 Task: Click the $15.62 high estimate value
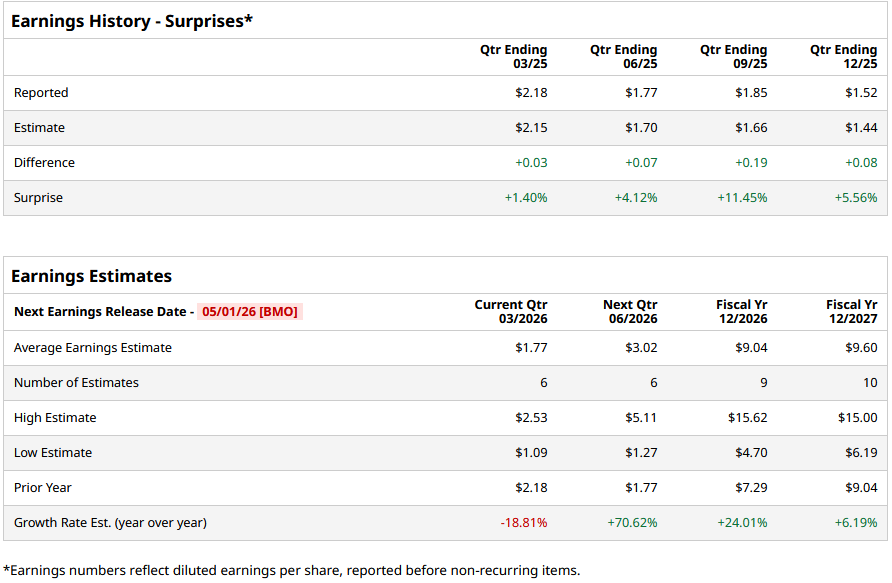click(x=747, y=418)
